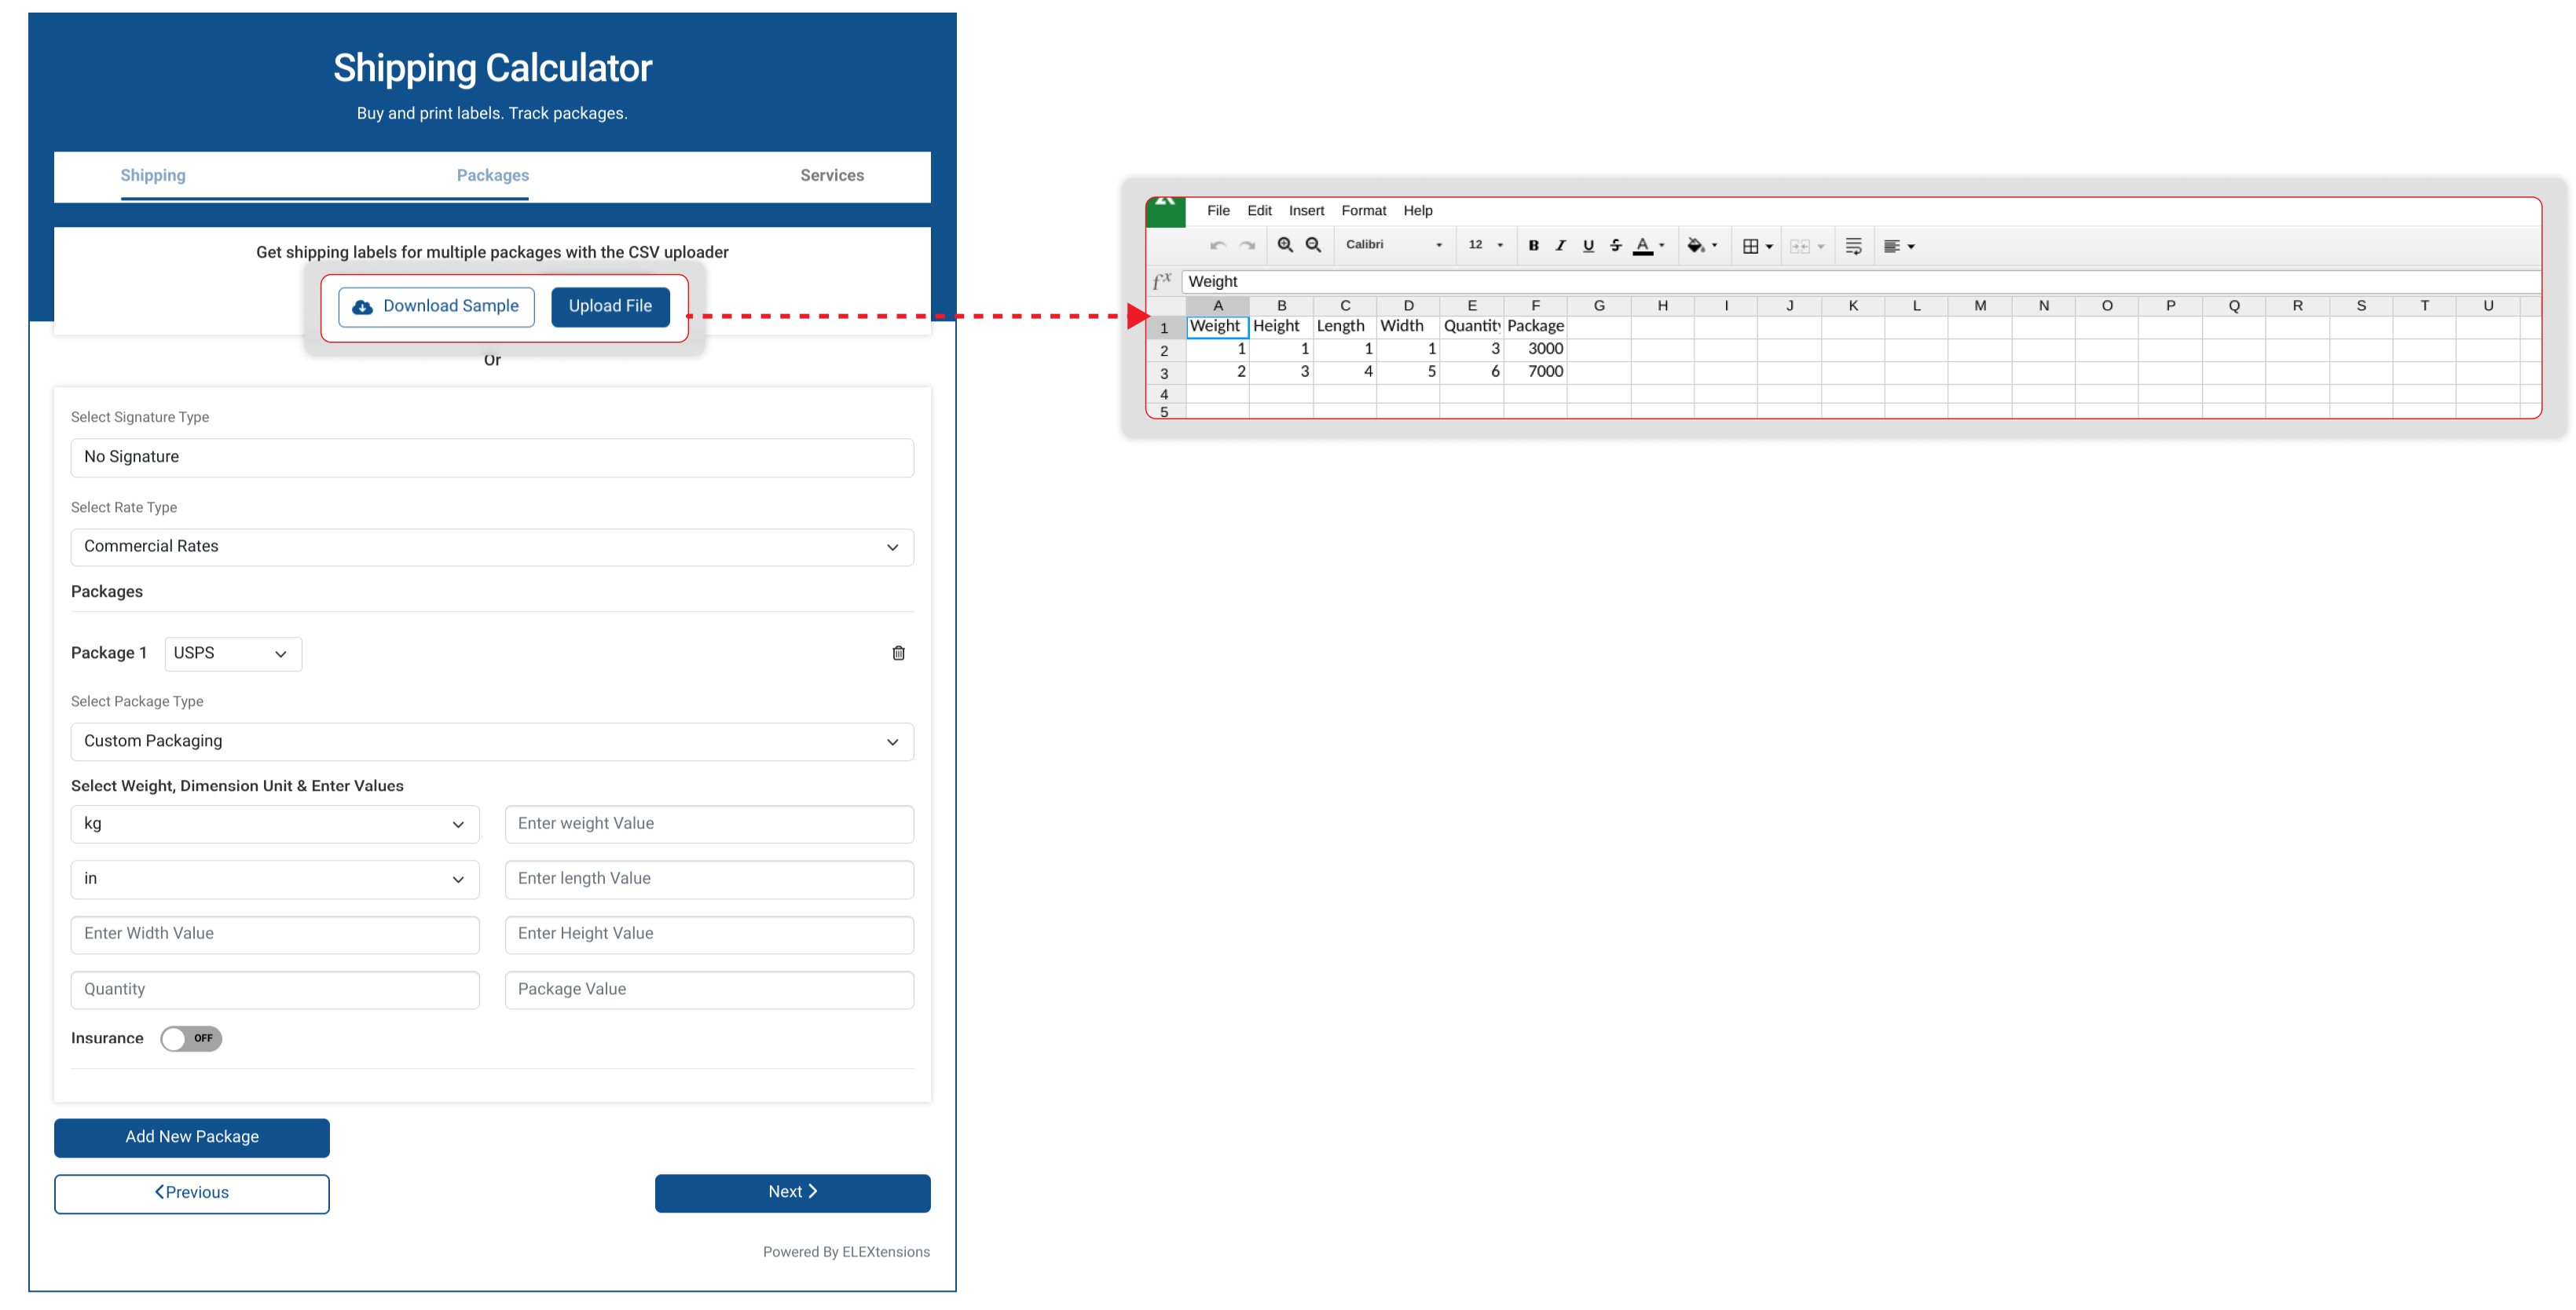Image resolution: width=2576 pixels, height=1310 pixels.
Task: Open the fill color paint bucket tool
Action: pyautogui.click(x=1696, y=245)
